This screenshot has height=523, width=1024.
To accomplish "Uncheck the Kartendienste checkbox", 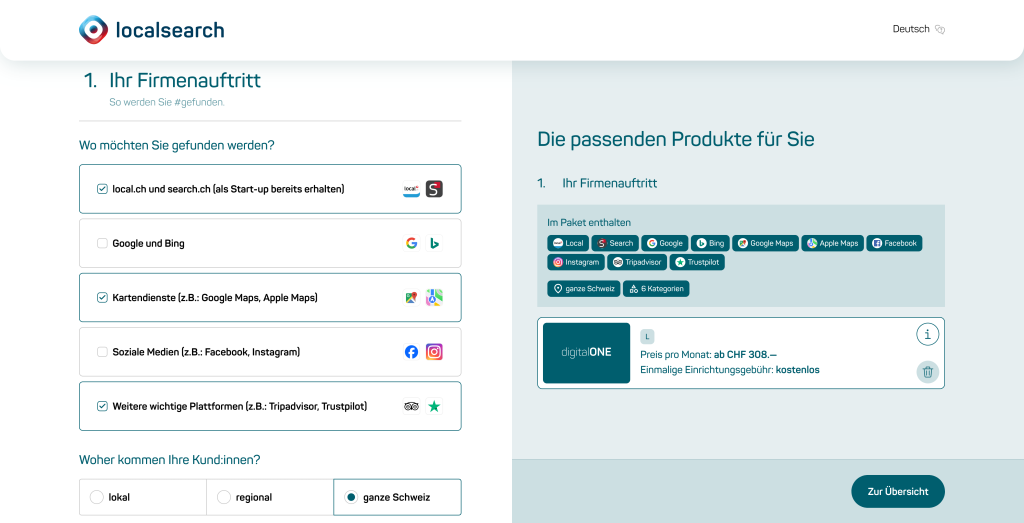I will point(102,298).
